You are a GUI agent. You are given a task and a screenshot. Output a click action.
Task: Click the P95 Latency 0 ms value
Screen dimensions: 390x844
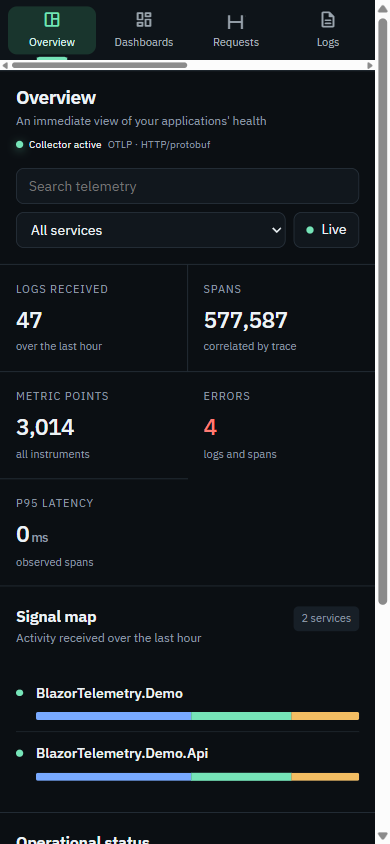pos(32,534)
